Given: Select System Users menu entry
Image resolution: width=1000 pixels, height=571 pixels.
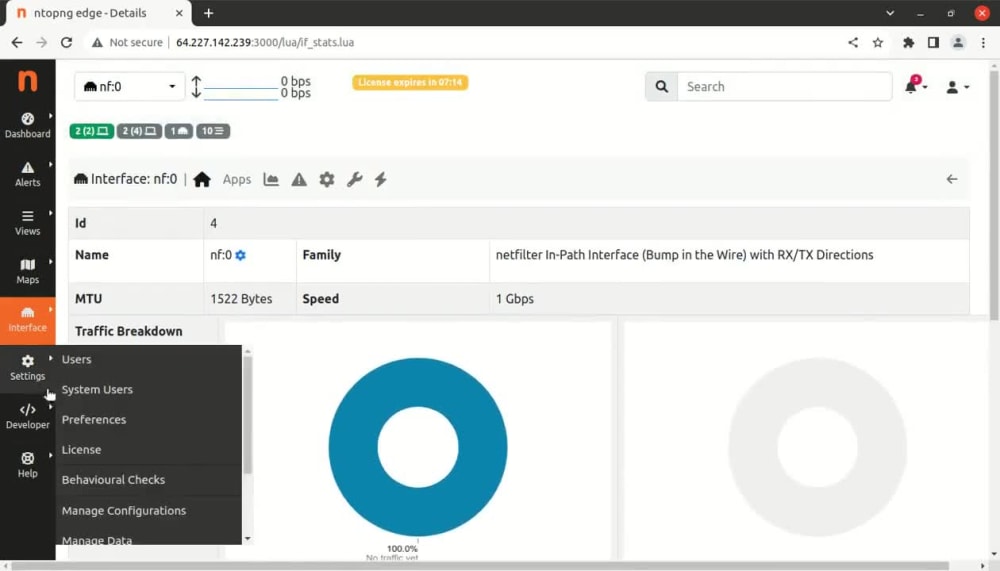Looking at the screenshot, I should [97, 389].
